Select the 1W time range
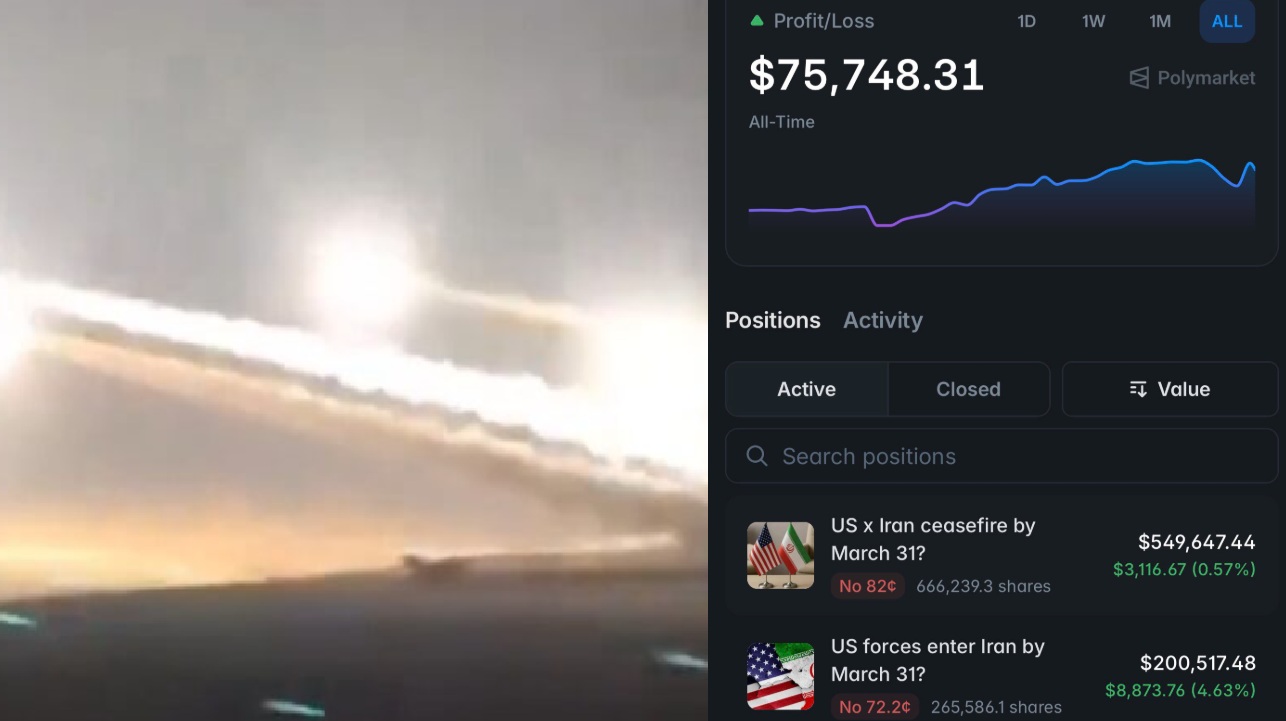 1093,21
